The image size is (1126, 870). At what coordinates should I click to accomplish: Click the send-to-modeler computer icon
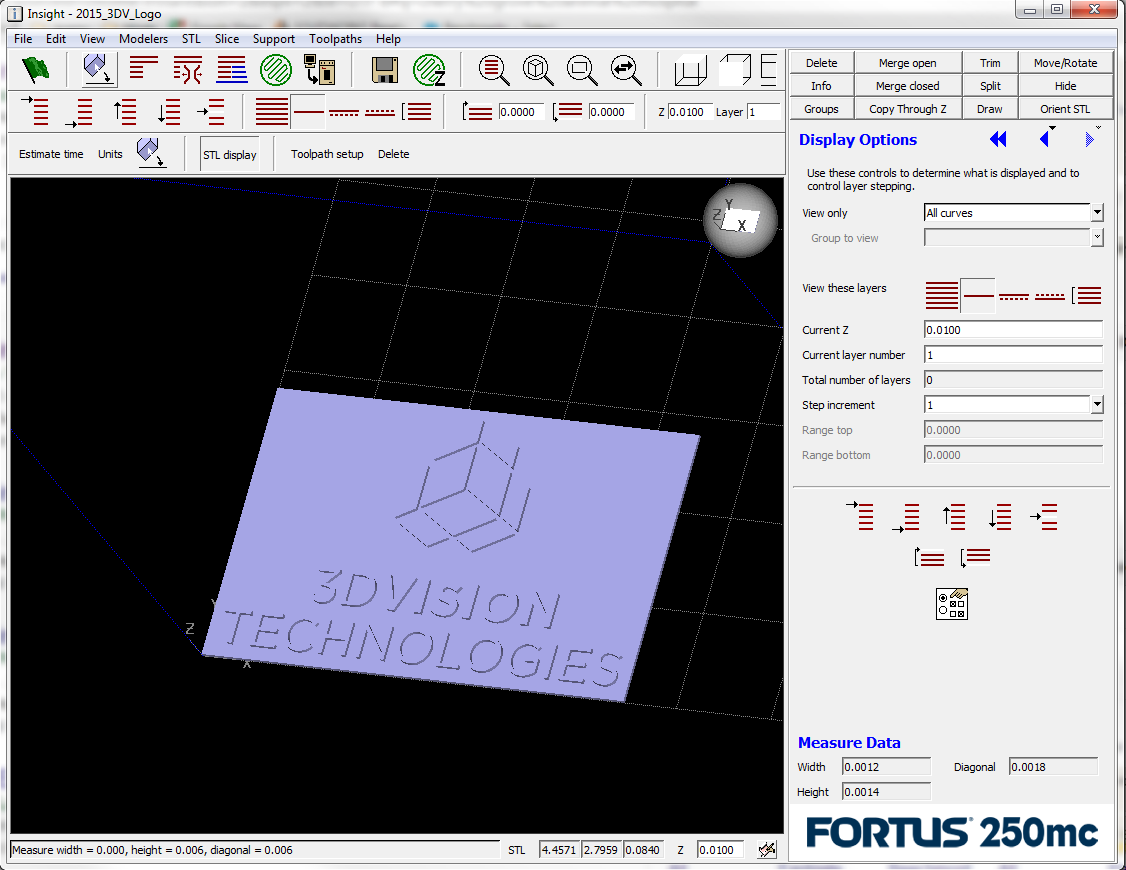coord(320,70)
